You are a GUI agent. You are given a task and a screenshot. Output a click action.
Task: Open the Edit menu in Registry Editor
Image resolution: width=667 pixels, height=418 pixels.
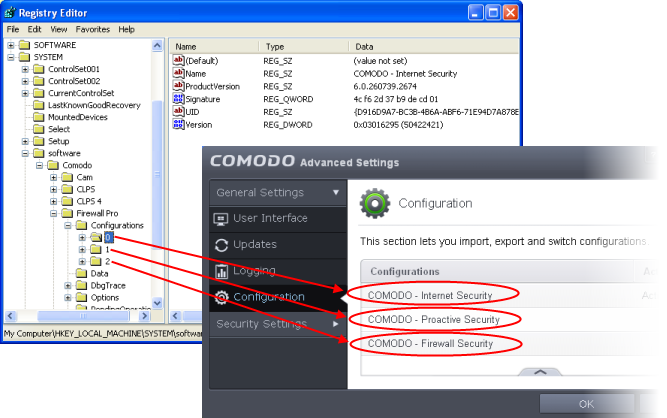[34, 29]
